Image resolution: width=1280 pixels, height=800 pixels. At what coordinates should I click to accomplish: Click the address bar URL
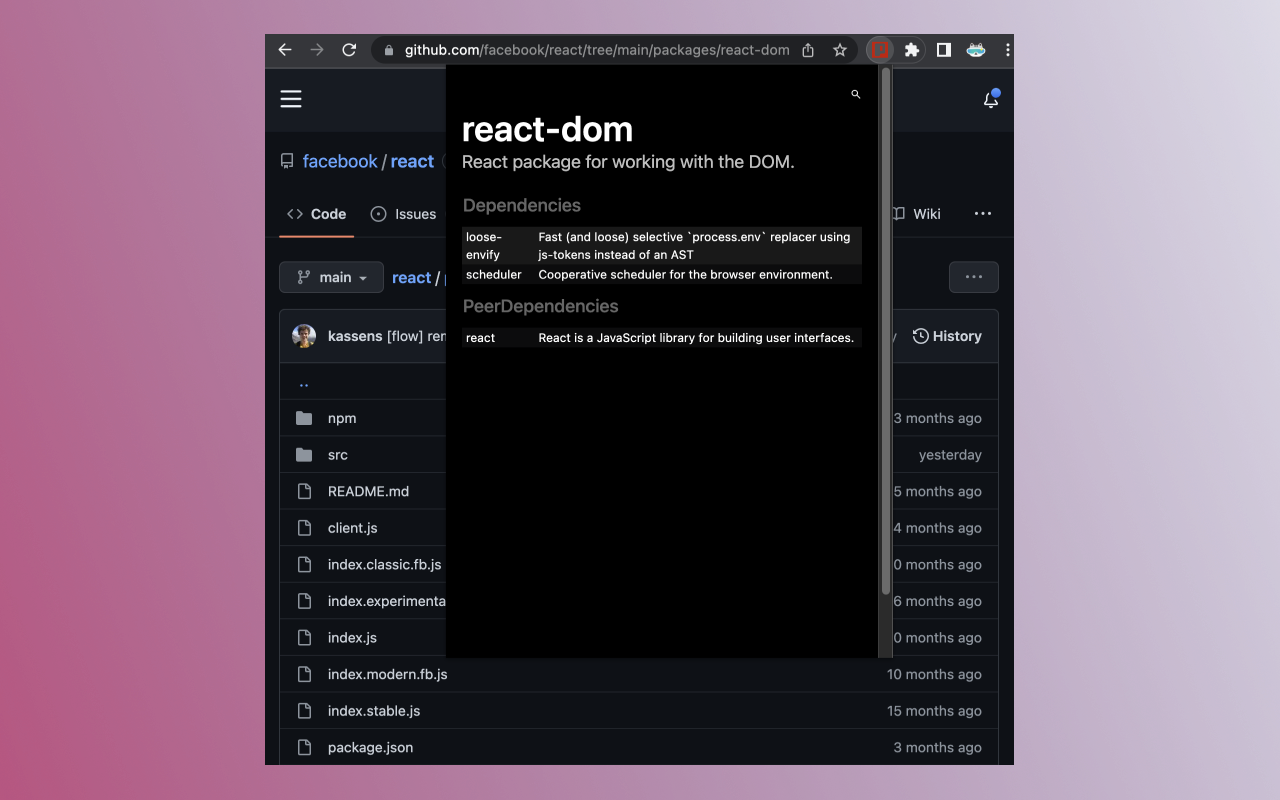tap(597, 50)
